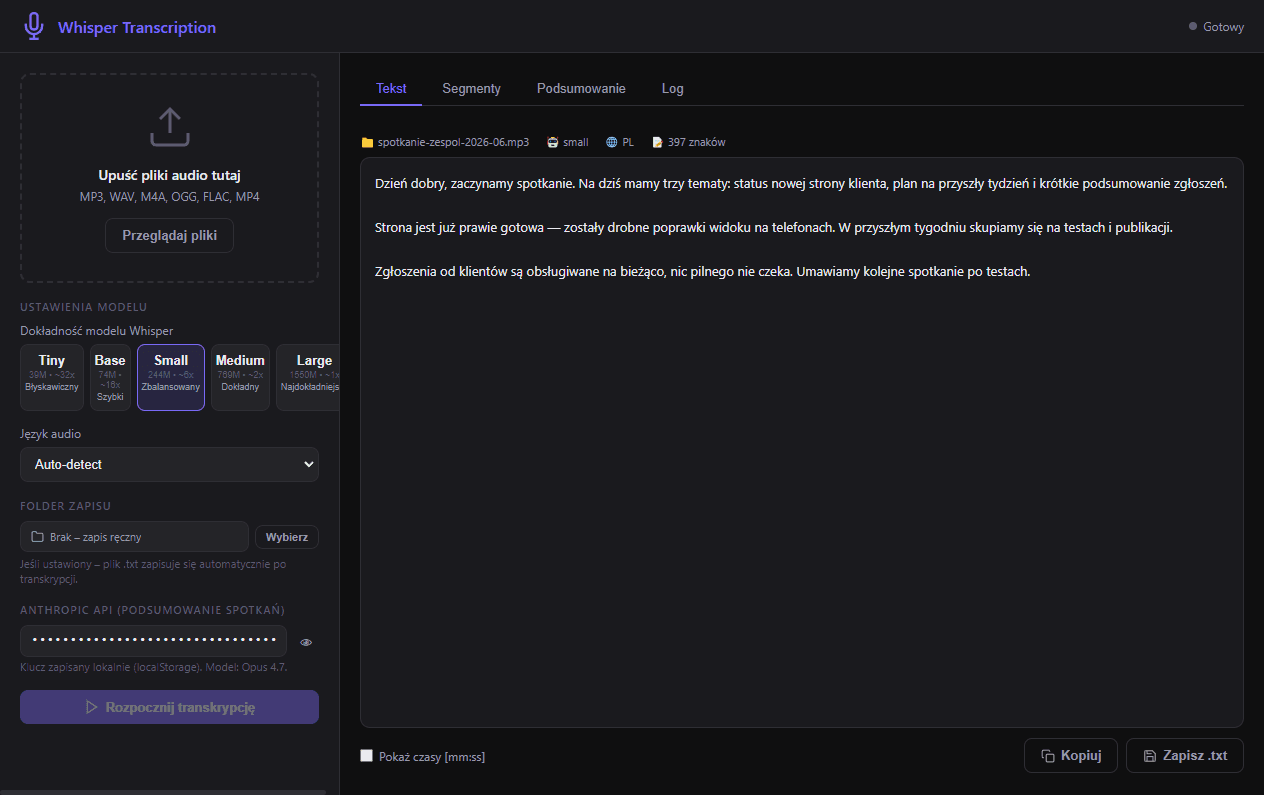The width and height of the screenshot is (1264, 795).
Task: Click the Anthropic API key input field
Action: tap(153, 641)
